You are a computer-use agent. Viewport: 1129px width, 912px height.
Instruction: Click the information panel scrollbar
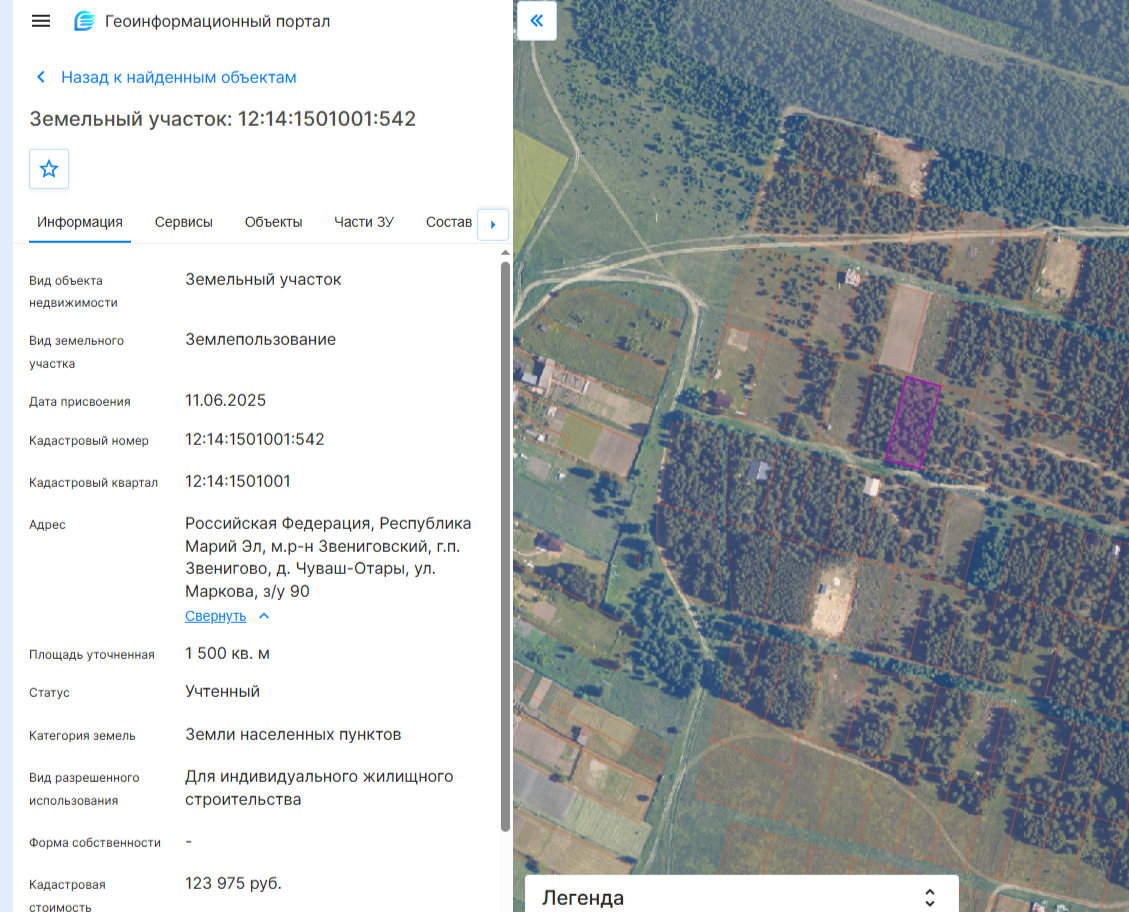coord(505,547)
